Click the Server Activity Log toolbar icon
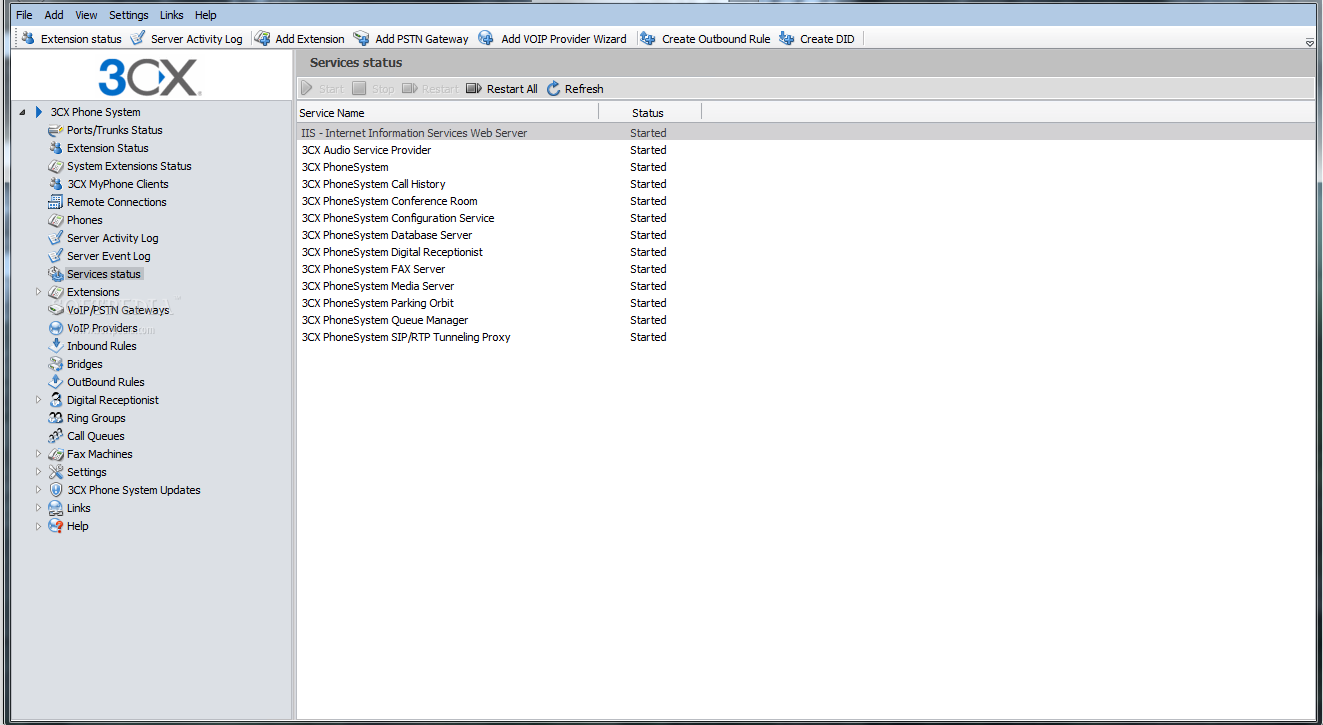This screenshot has width=1323, height=725. pos(138,39)
